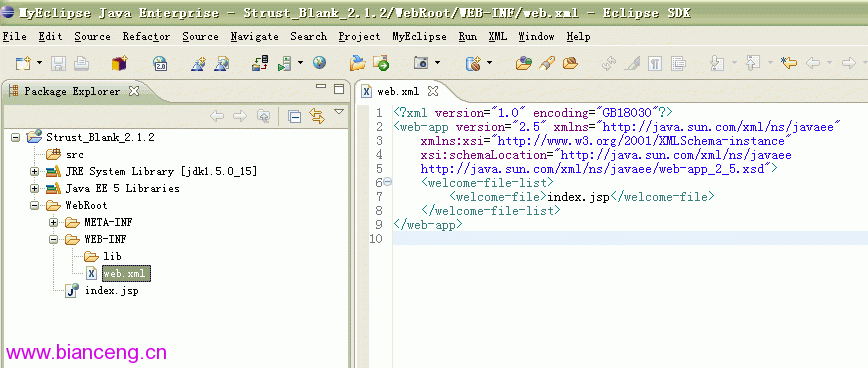868x368 pixels.
Task: Open the MyEclipse menu
Action: [419, 37]
